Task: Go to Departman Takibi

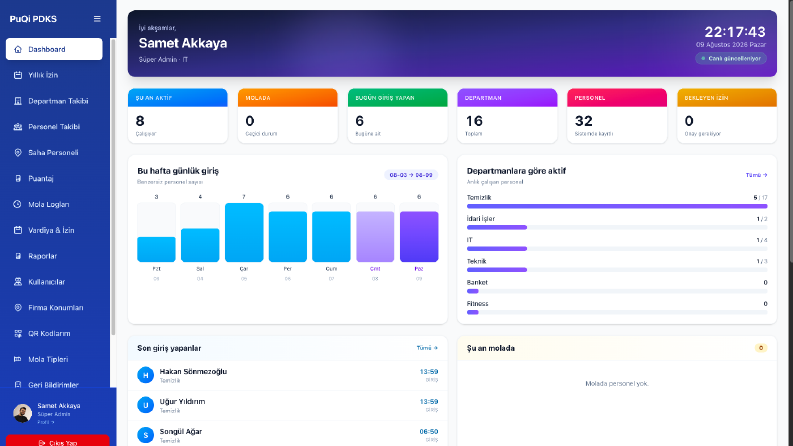Action: [54, 101]
